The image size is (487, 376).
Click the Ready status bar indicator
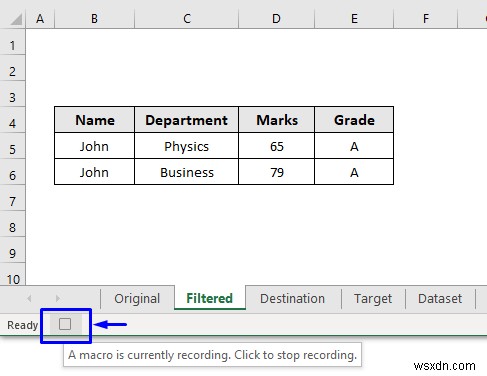pyautogui.click(x=23, y=325)
